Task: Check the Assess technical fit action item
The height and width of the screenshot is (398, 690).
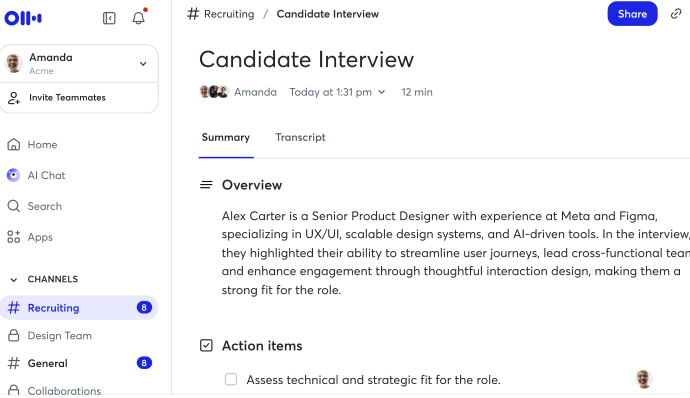Action: [x=231, y=379]
